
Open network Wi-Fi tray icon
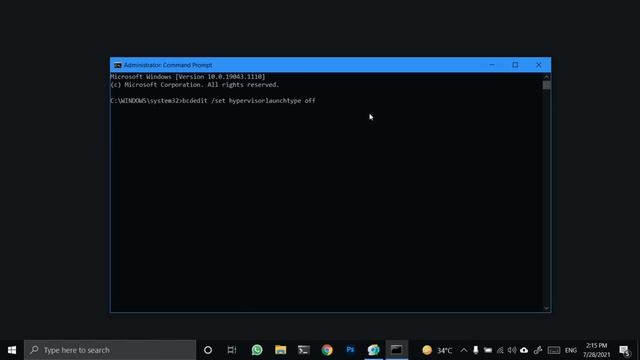tap(500, 350)
